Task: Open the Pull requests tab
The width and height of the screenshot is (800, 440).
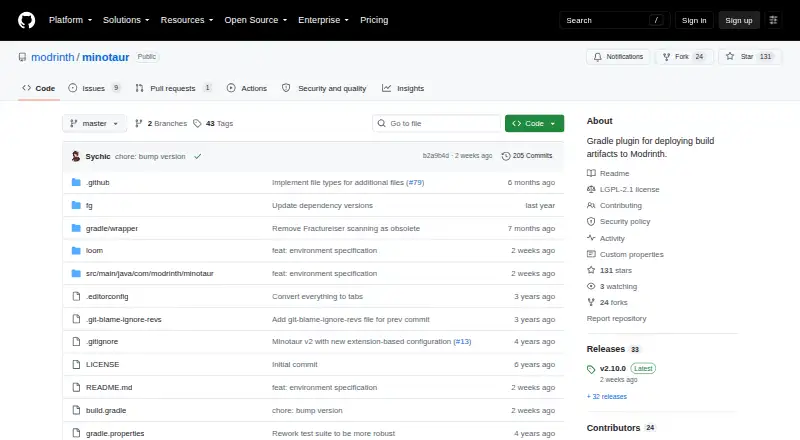Action: pyautogui.click(x=173, y=88)
